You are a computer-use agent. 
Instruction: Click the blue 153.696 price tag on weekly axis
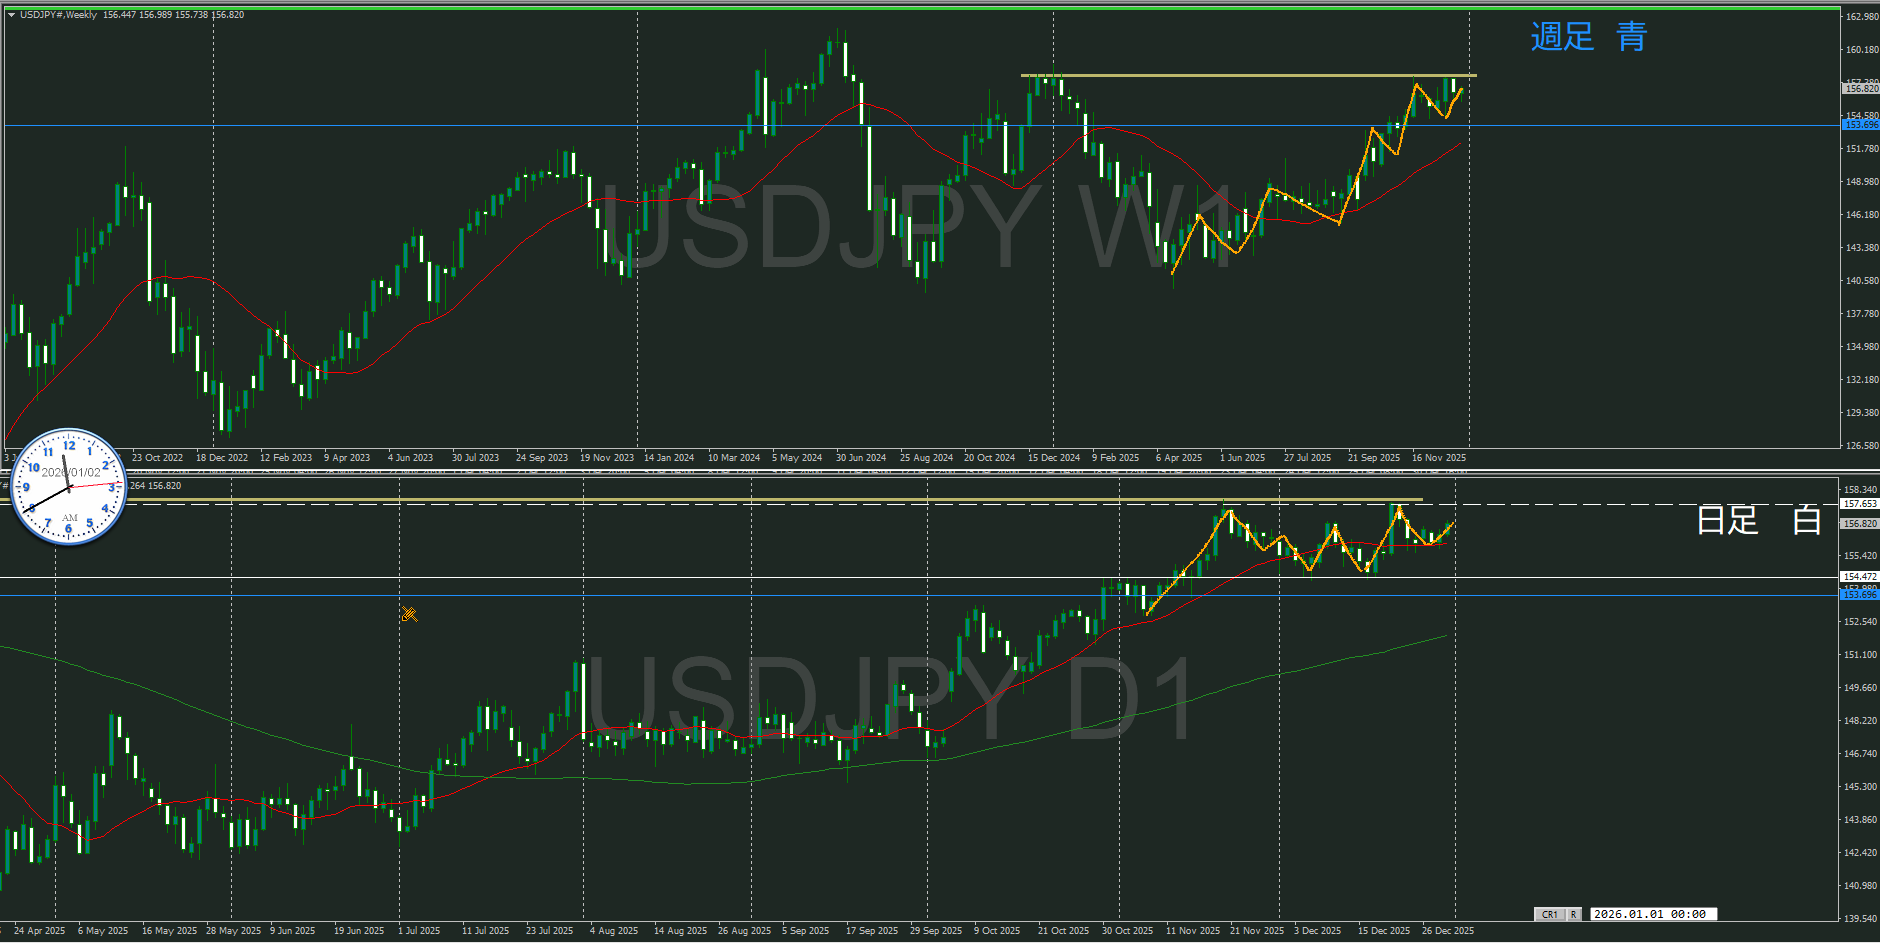[x=1859, y=125]
